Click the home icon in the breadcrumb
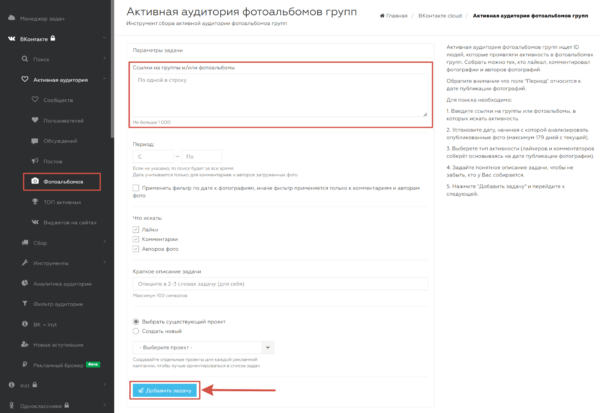600x413 pixels. (x=382, y=16)
